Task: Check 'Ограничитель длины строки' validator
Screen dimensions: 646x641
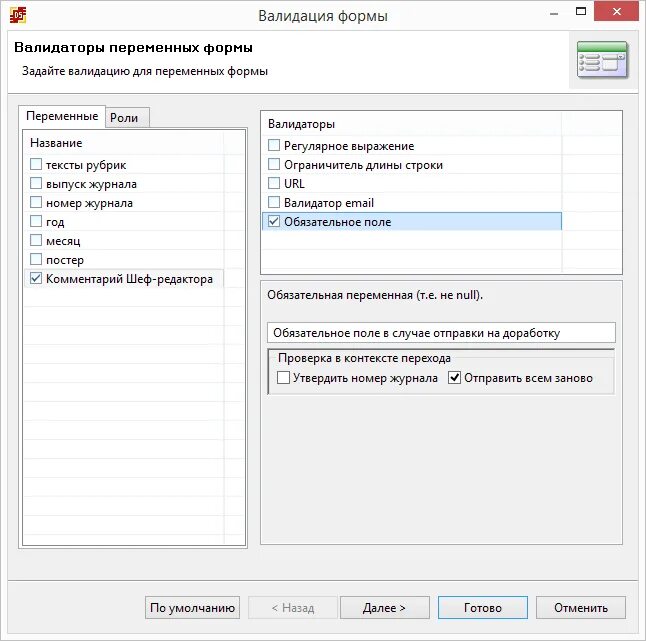Action: (x=274, y=164)
